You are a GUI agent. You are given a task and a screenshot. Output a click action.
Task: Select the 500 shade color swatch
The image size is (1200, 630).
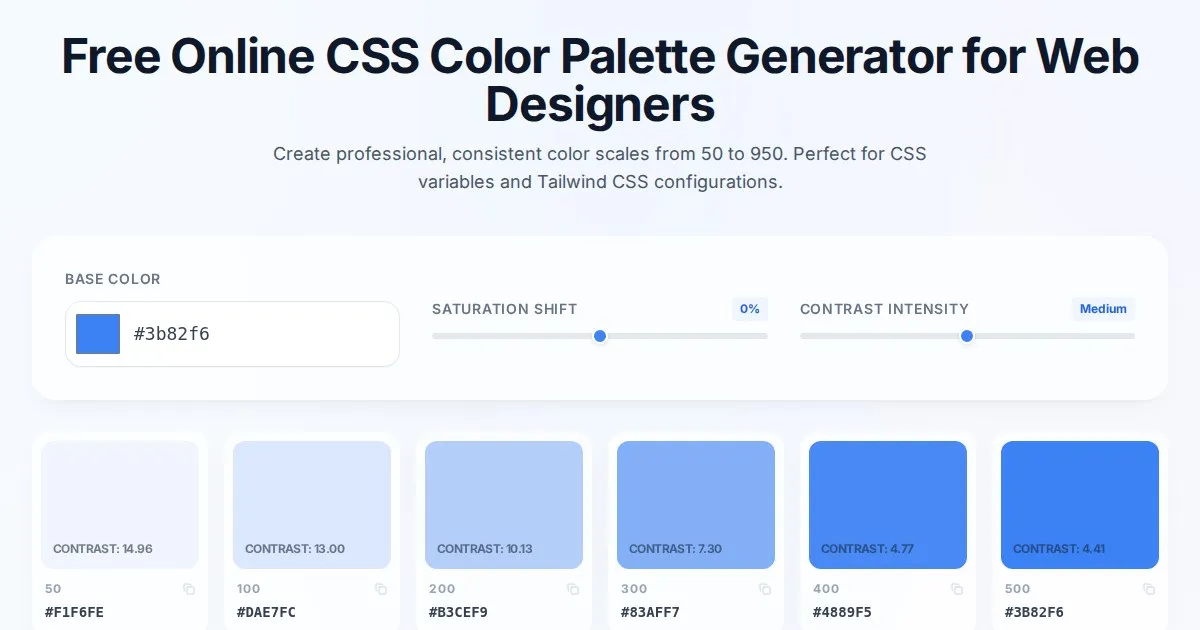pos(1080,504)
